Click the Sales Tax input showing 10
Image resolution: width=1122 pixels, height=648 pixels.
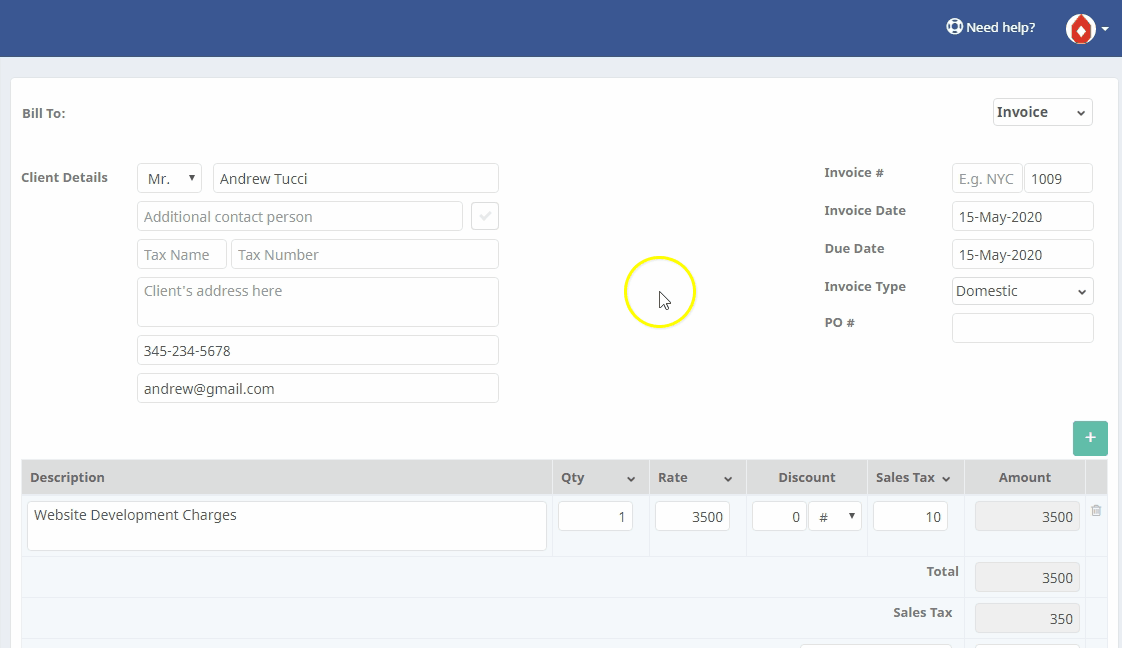pyautogui.click(x=910, y=516)
